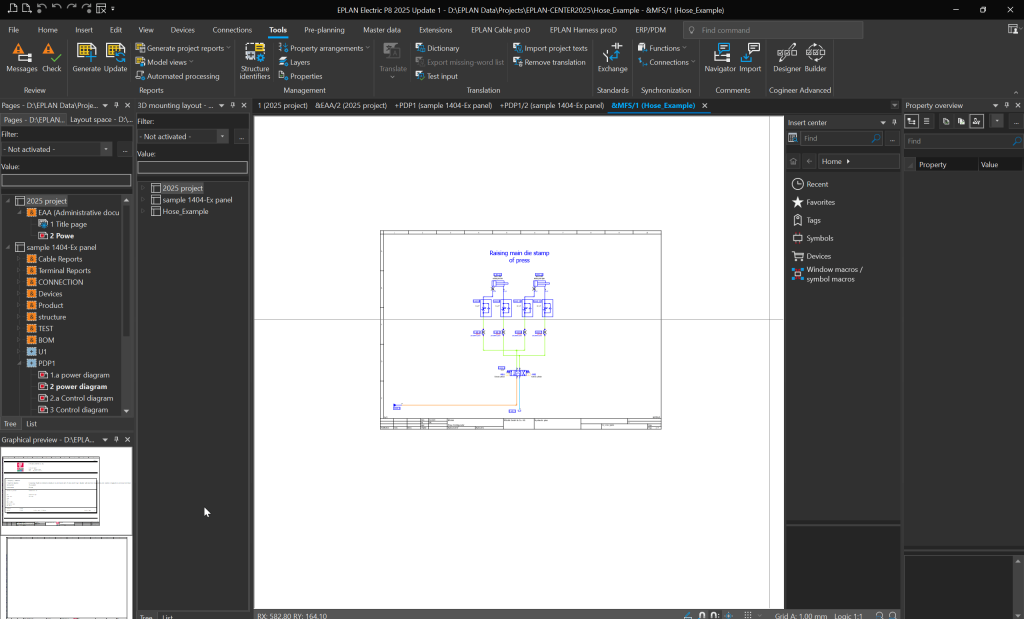Switch to Layout space tab
The height and width of the screenshot is (619, 1024).
click(x=101, y=119)
